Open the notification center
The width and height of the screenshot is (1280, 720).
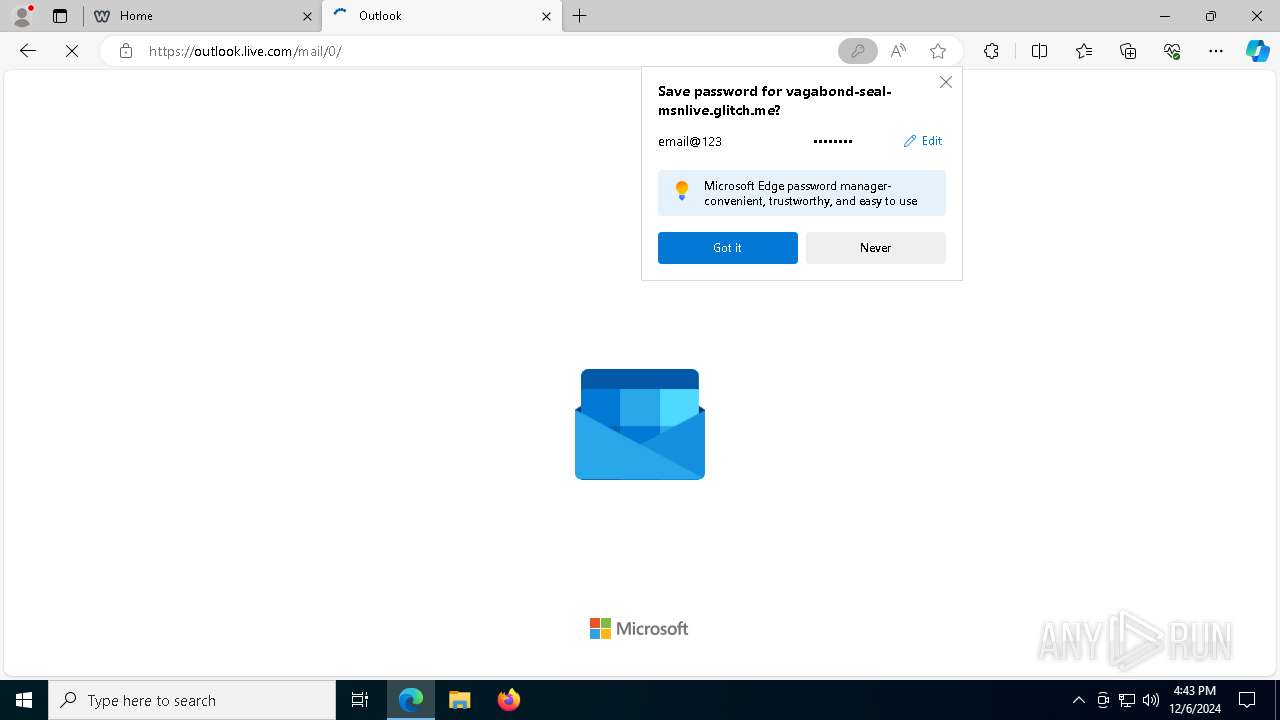click(x=1247, y=700)
